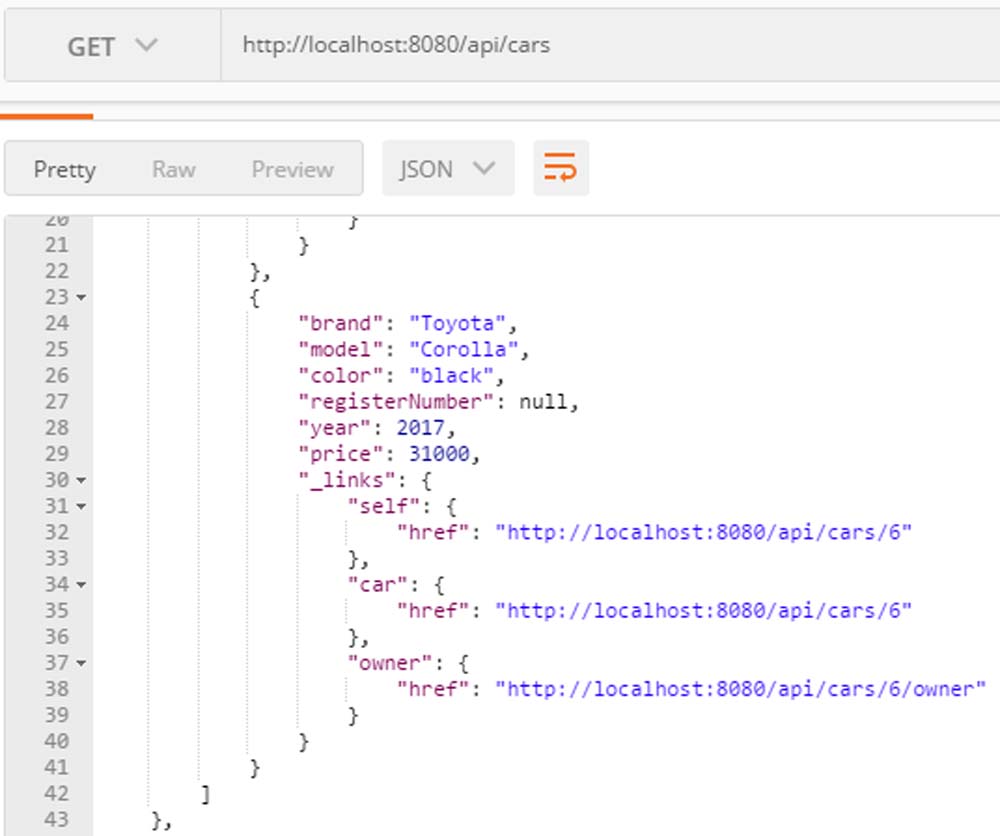Click the null registerNumber value
1000x836 pixels.
(x=548, y=402)
